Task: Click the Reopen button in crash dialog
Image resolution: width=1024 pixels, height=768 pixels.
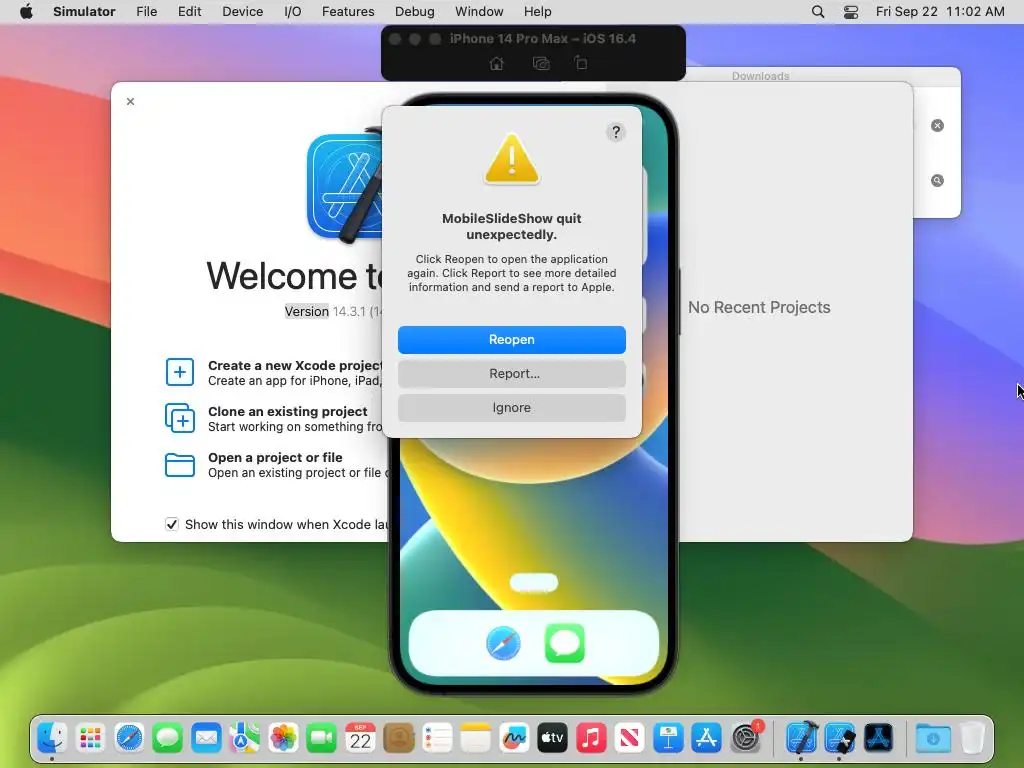Action: [511, 340]
